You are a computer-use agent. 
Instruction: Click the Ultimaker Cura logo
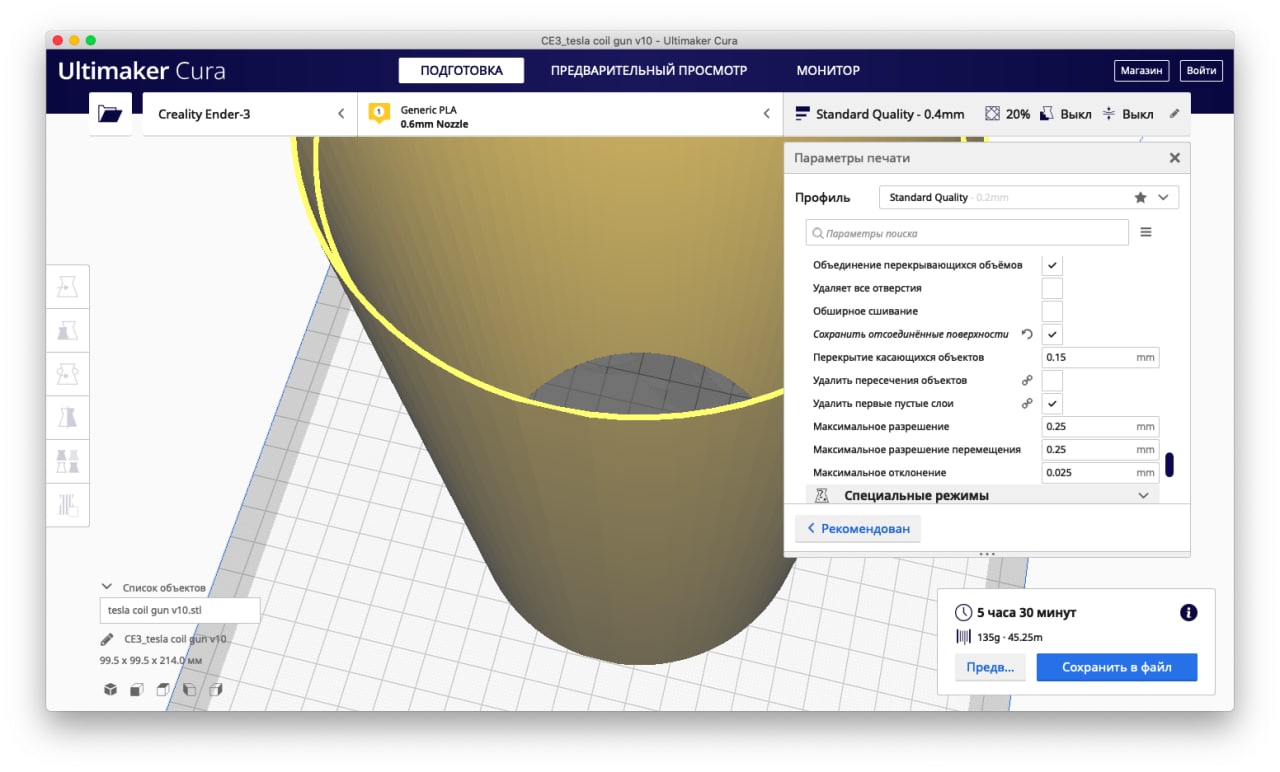[141, 71]
